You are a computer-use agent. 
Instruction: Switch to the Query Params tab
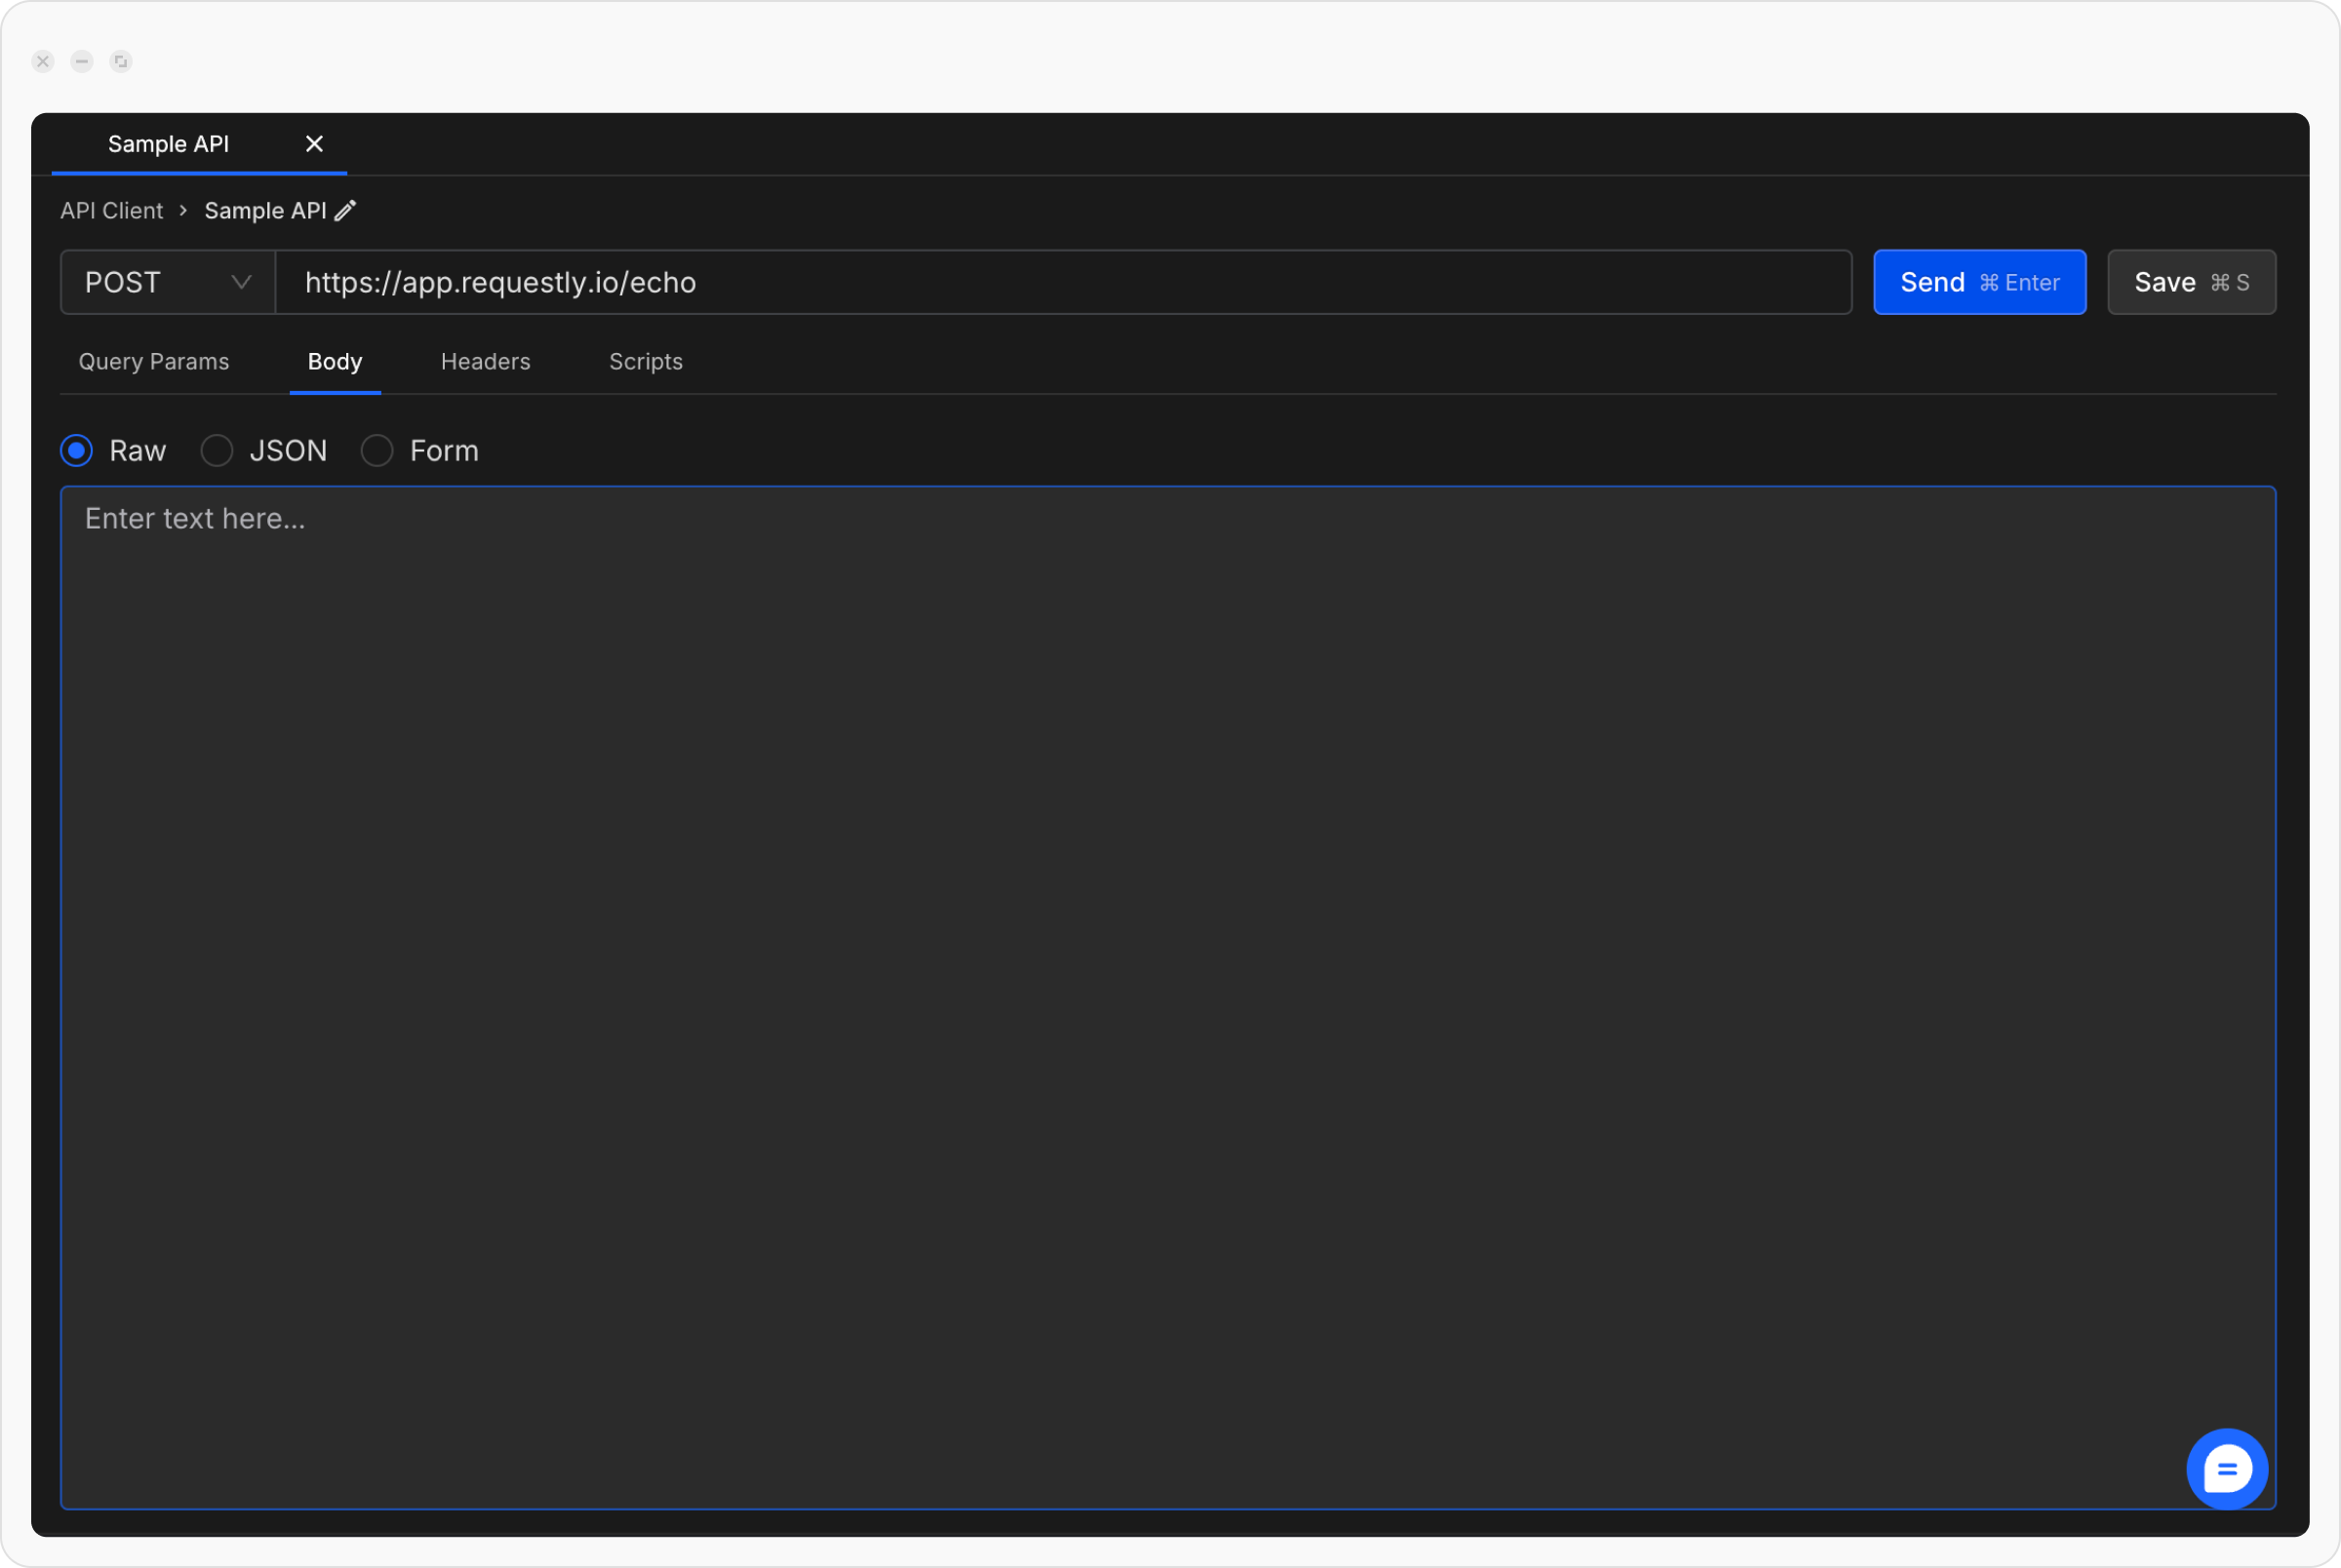(154, 362)
